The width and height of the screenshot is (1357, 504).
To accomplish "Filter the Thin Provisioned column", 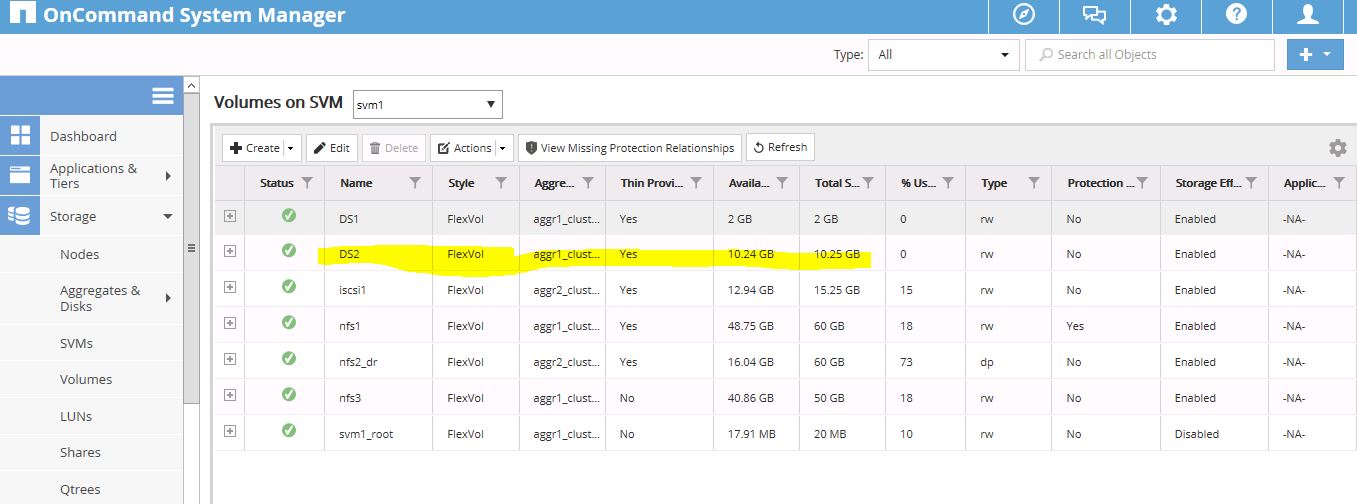I will click(x=695, y=183).
